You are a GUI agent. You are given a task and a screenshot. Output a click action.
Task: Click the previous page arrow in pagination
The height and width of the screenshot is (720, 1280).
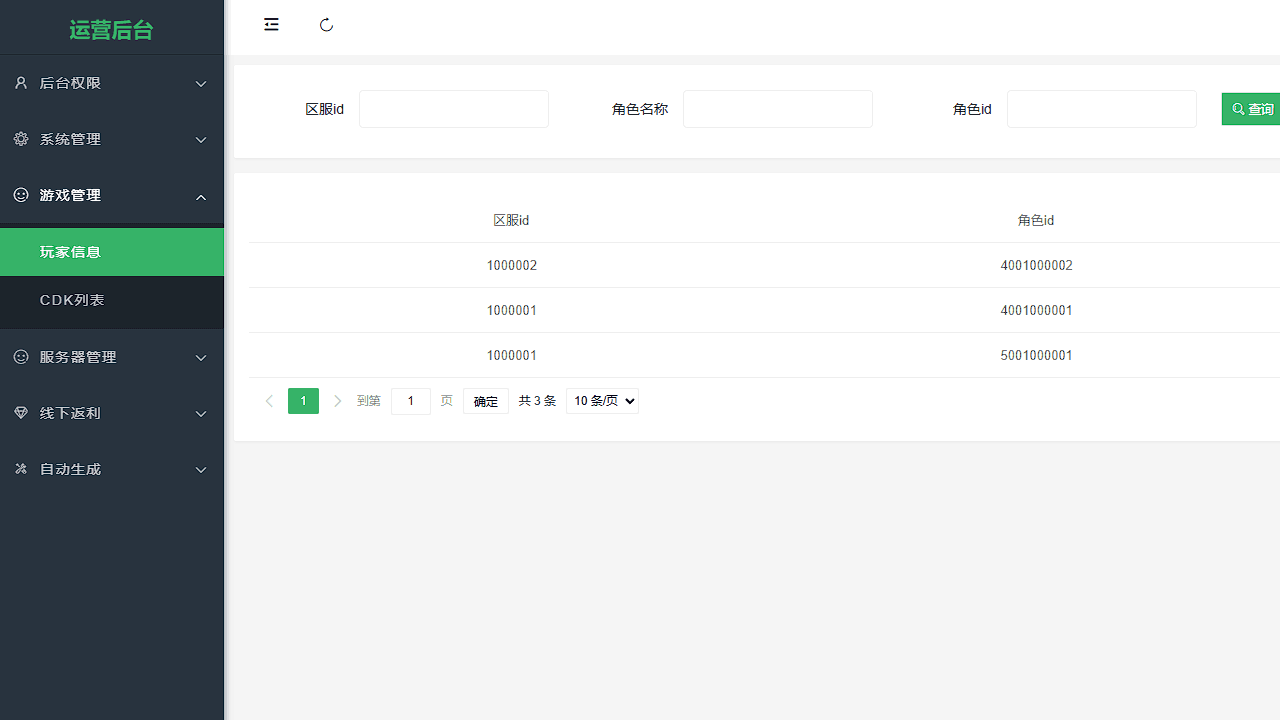(269, 400)
